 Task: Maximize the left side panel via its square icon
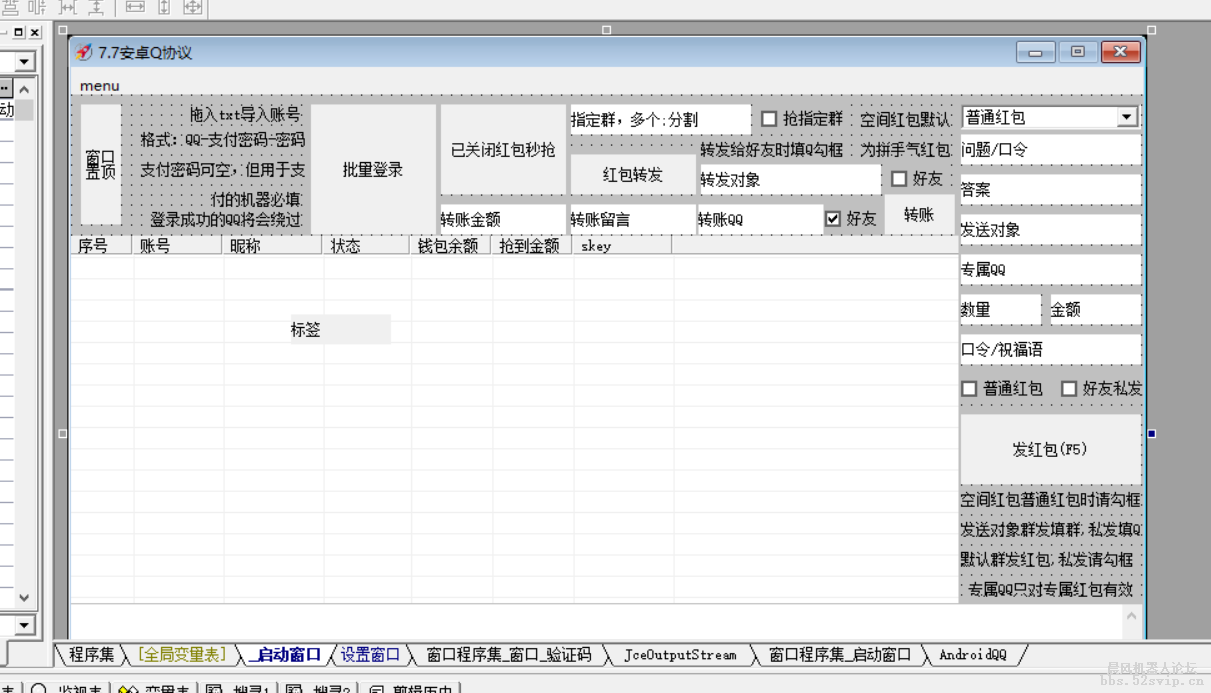point(18,32)
